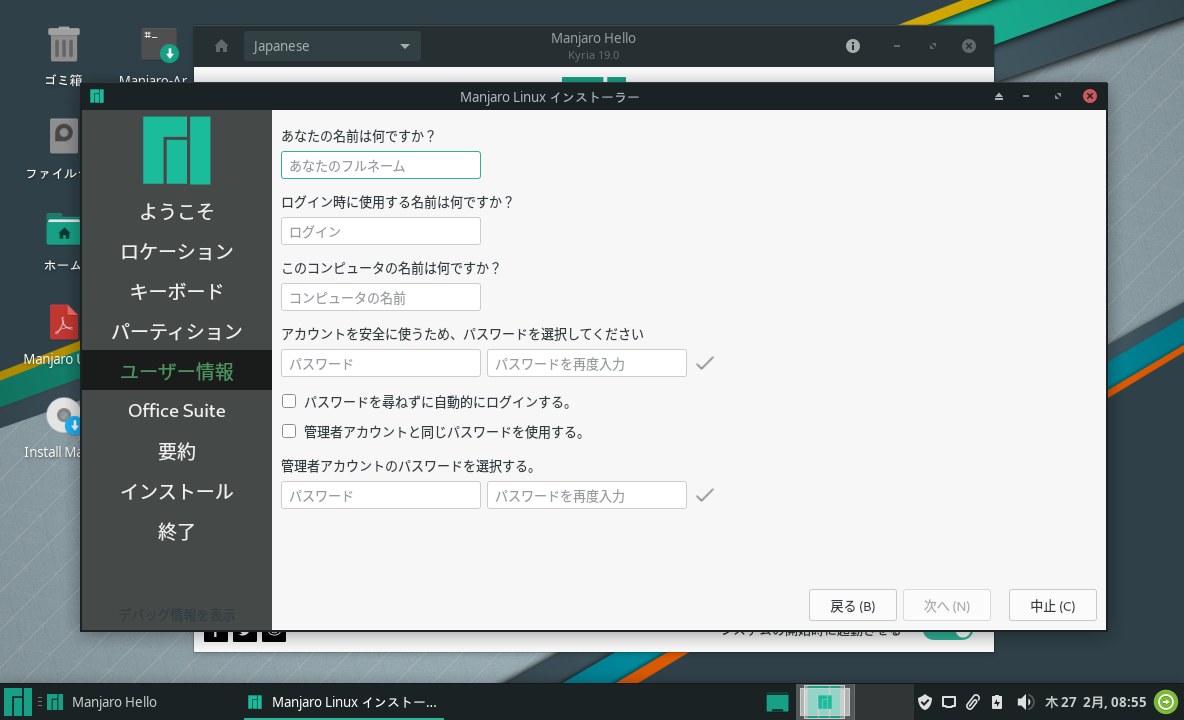Open the volume speaker tray icon
This screenshot has width=1184, height=720.
pos(1024,702)
